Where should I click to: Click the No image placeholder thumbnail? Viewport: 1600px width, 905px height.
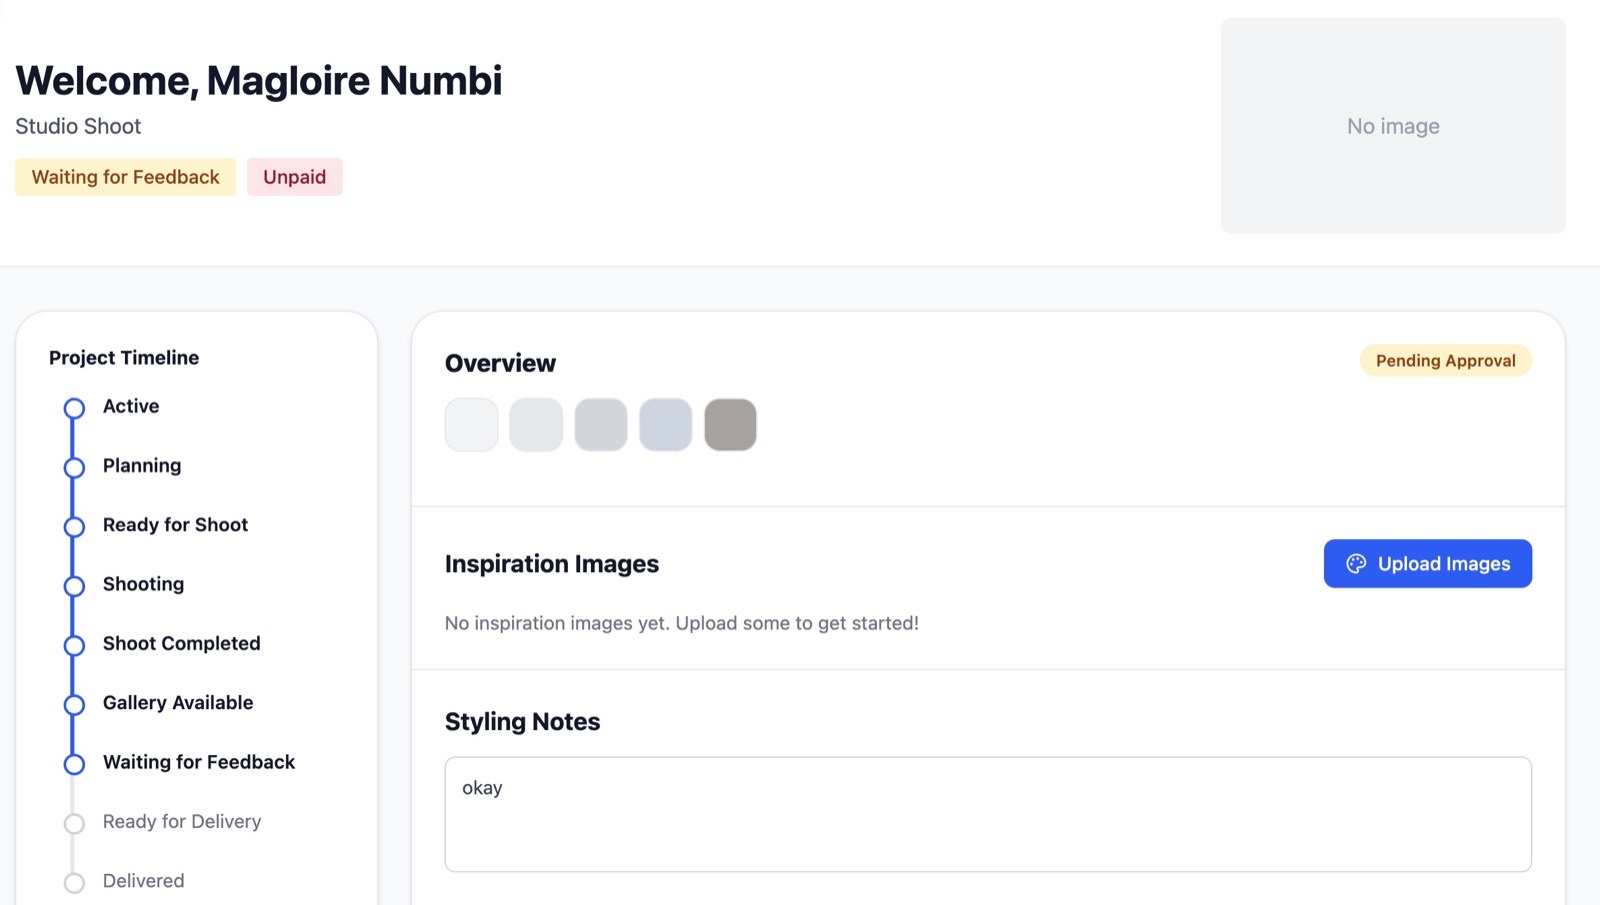[x=1392, y=126]
